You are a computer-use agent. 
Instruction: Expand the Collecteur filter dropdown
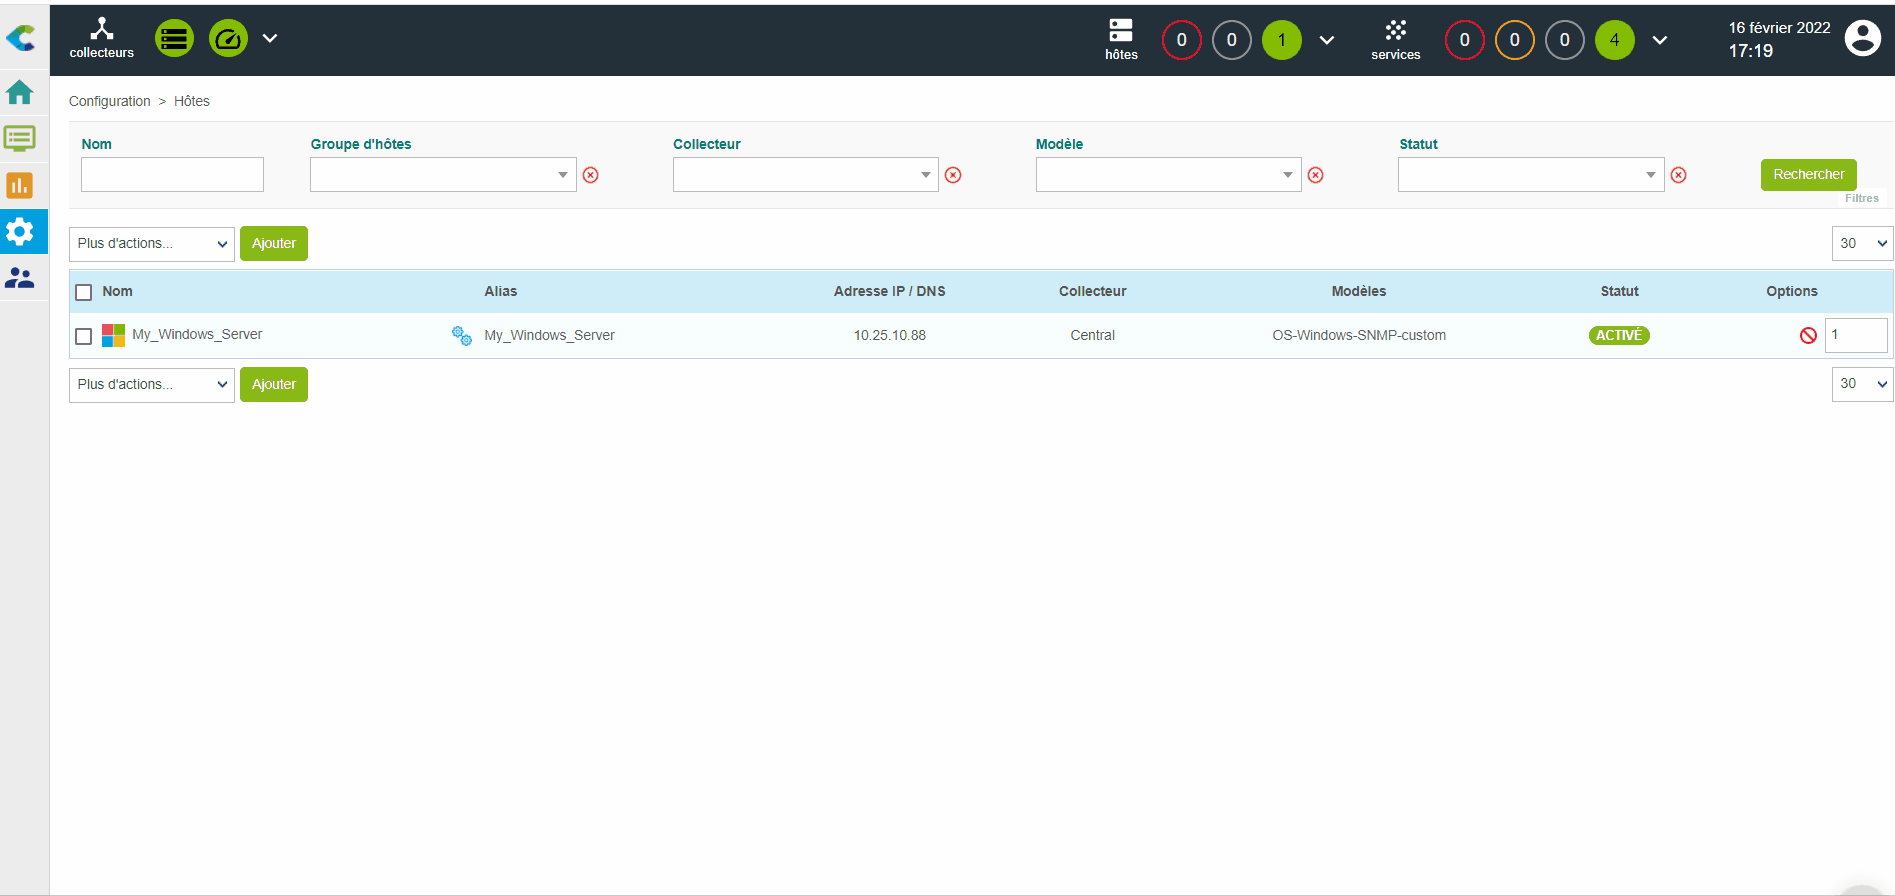805,175
